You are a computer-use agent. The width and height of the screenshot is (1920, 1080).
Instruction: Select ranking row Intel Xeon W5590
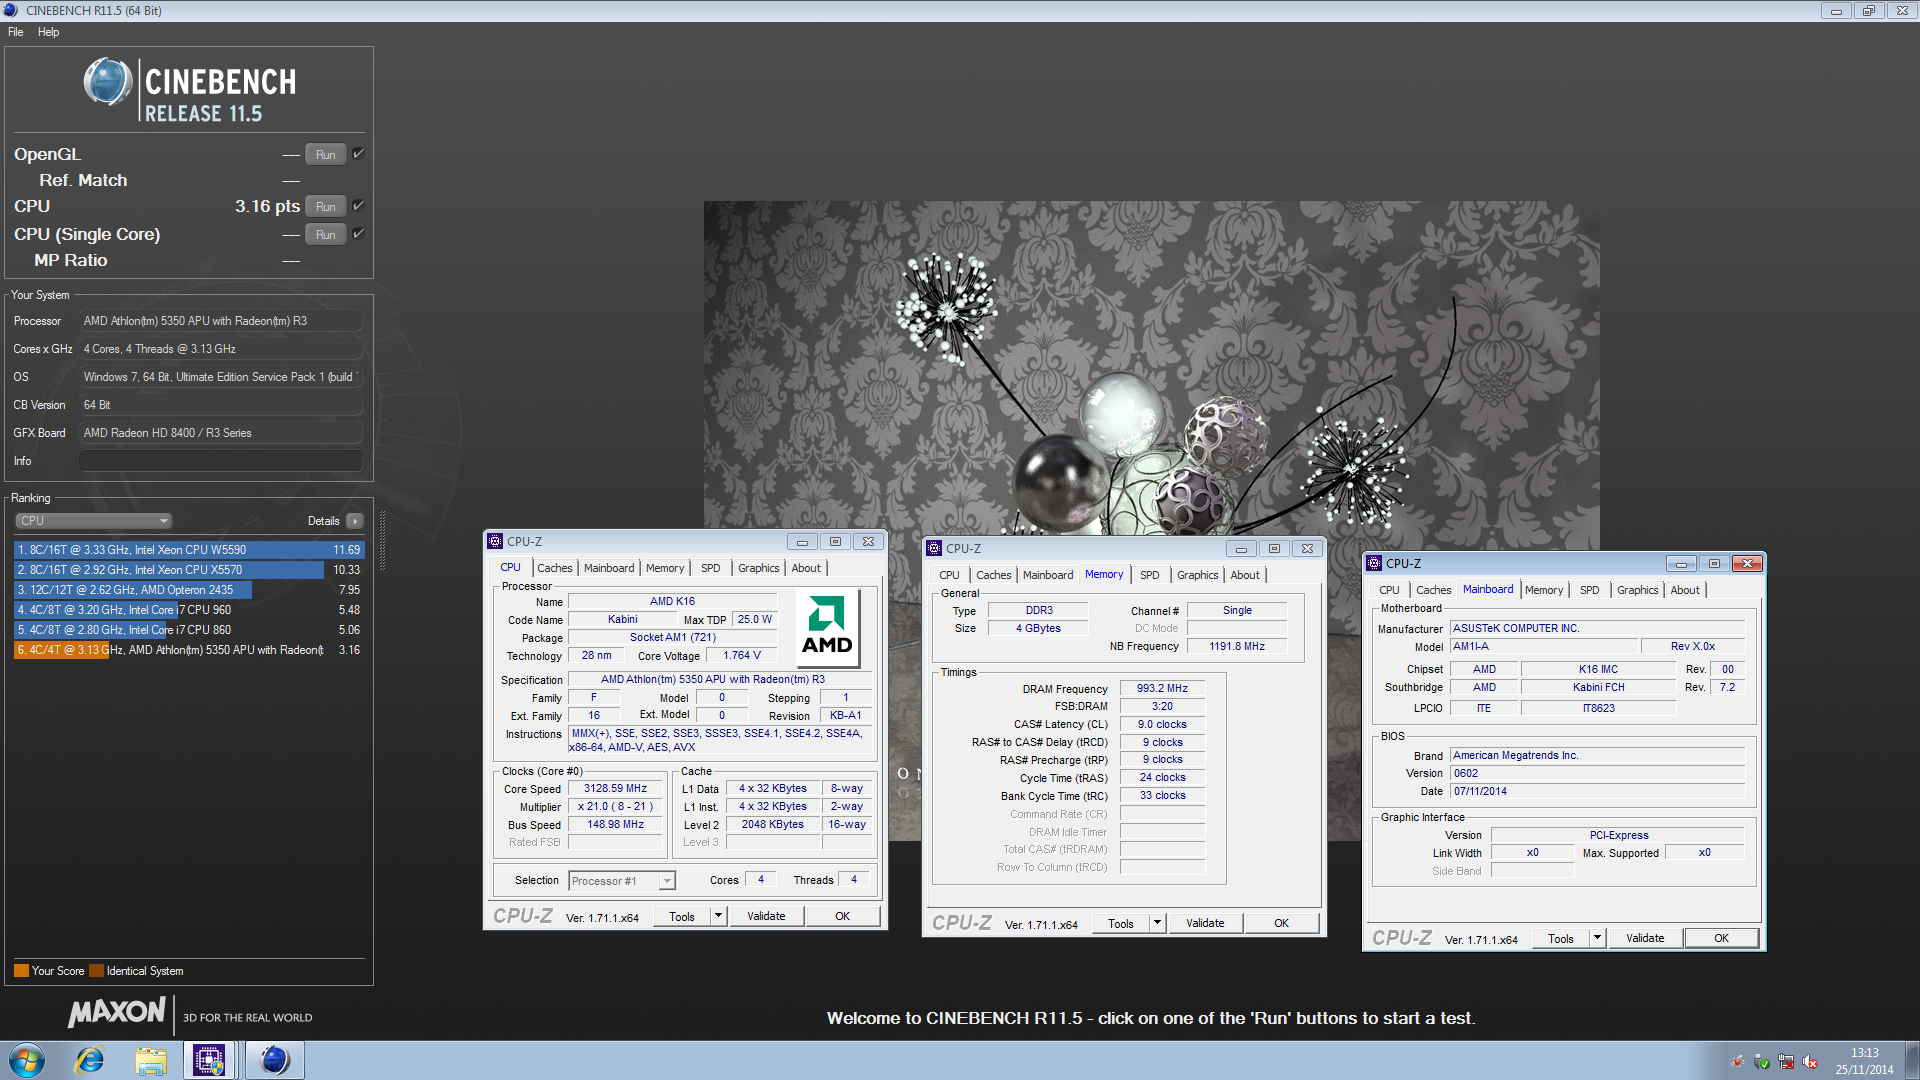(x=189, y=550)
